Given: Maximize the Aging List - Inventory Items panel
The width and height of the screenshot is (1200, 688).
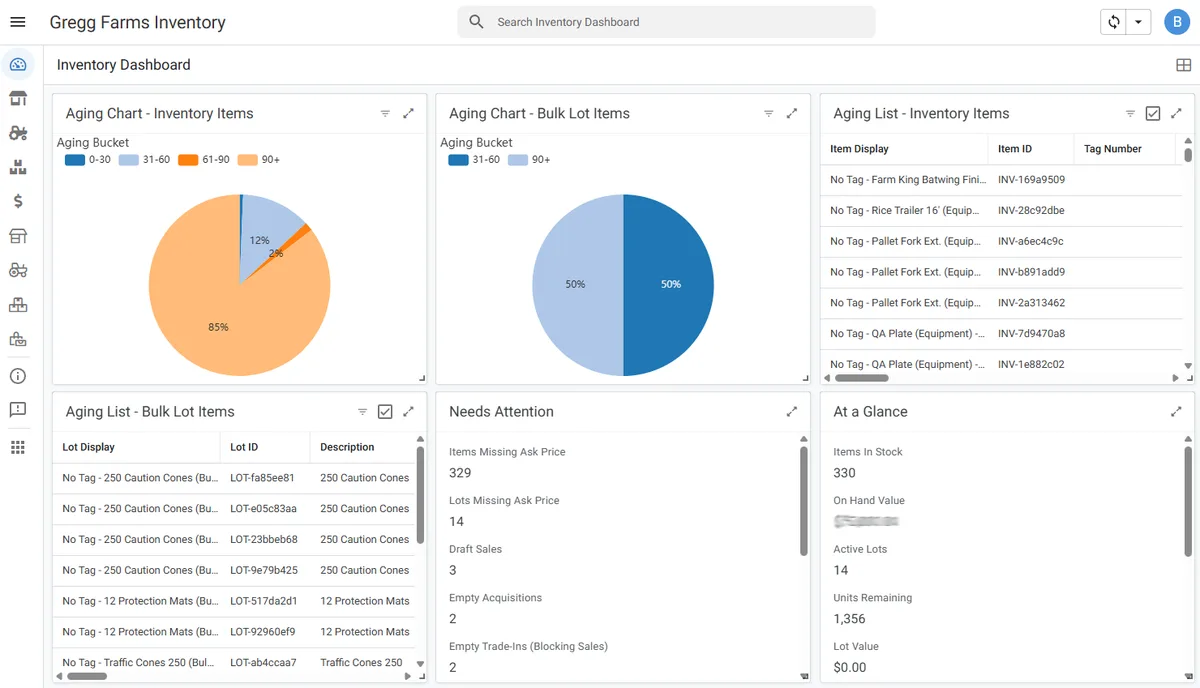Looking at the screenshot, I should coord(1176,114).
